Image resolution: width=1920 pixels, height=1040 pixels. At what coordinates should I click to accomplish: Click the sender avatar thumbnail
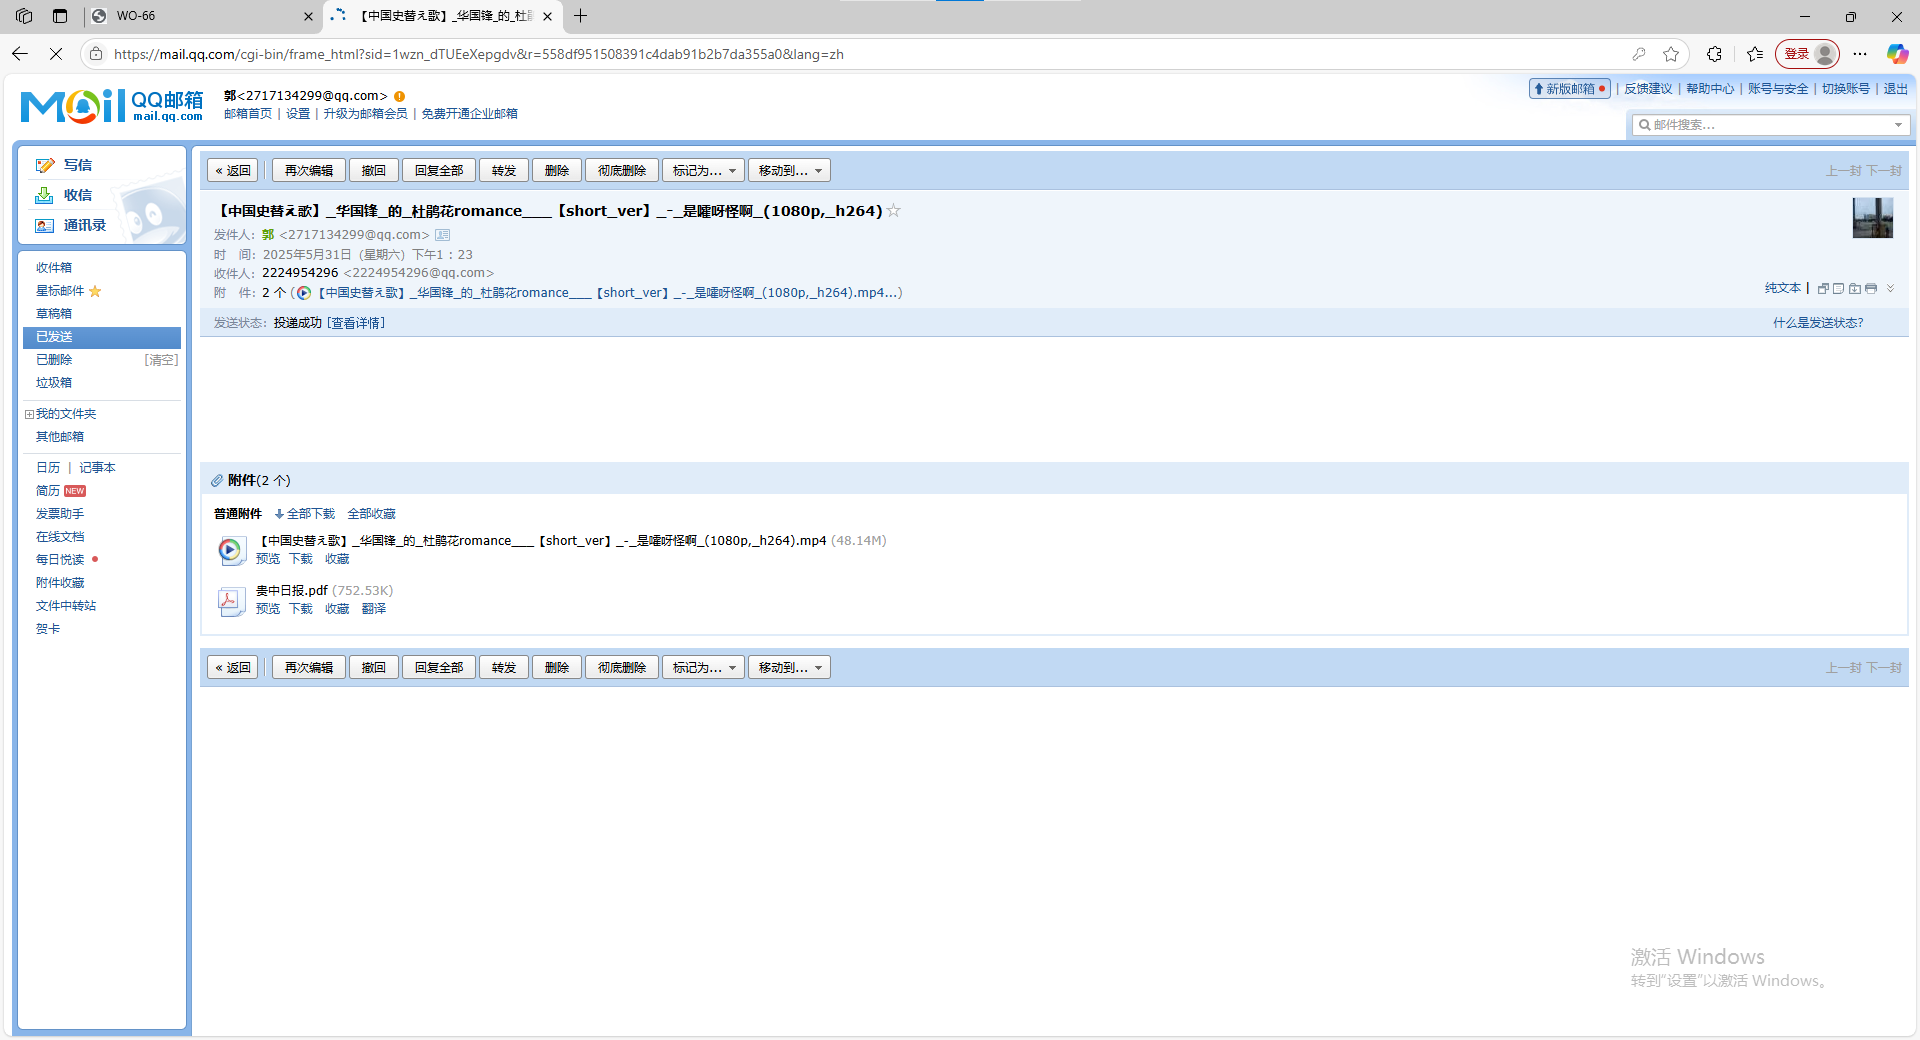pyautogui.click(x=1873, y=218)
